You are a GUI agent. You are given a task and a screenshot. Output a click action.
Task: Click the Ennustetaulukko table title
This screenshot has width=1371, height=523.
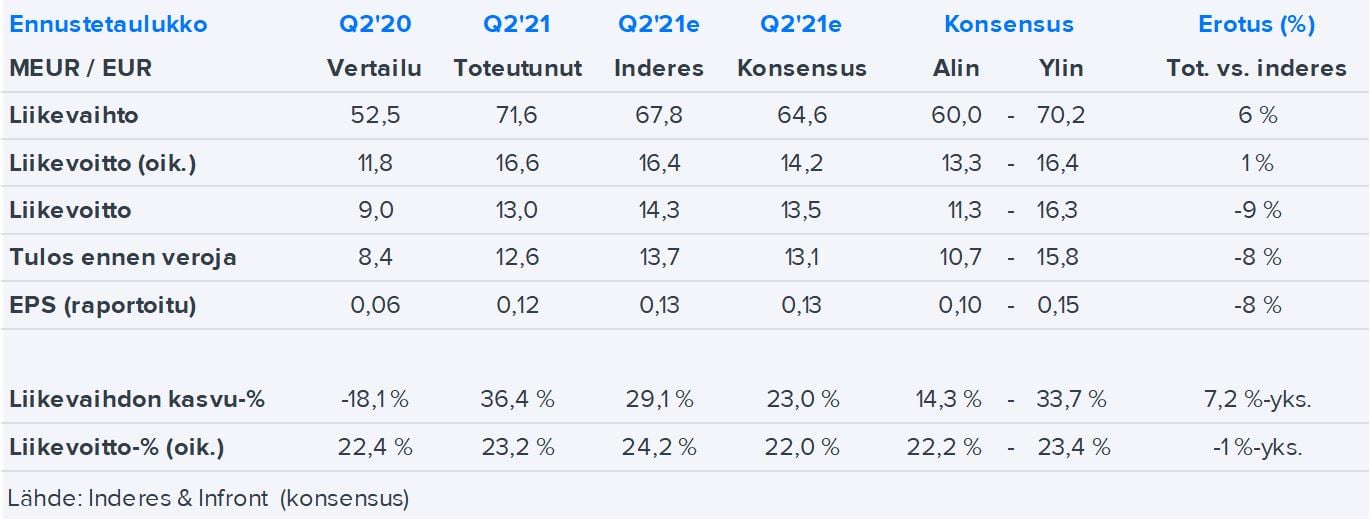tap(108, 24)
